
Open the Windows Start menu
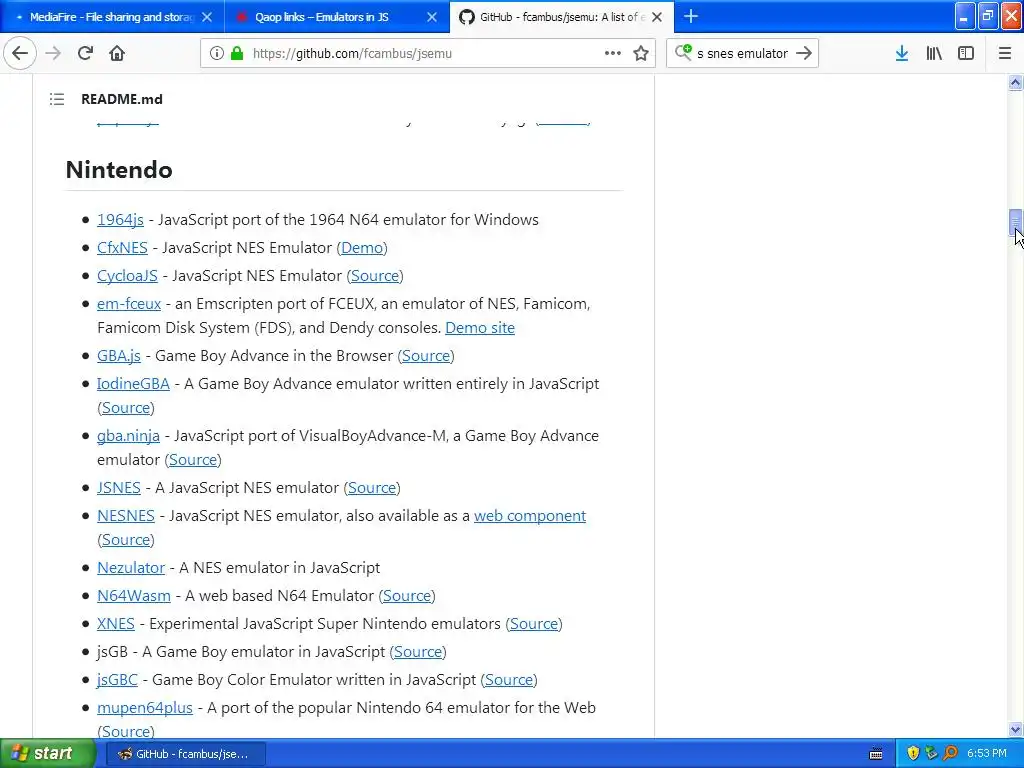point(47,754)
